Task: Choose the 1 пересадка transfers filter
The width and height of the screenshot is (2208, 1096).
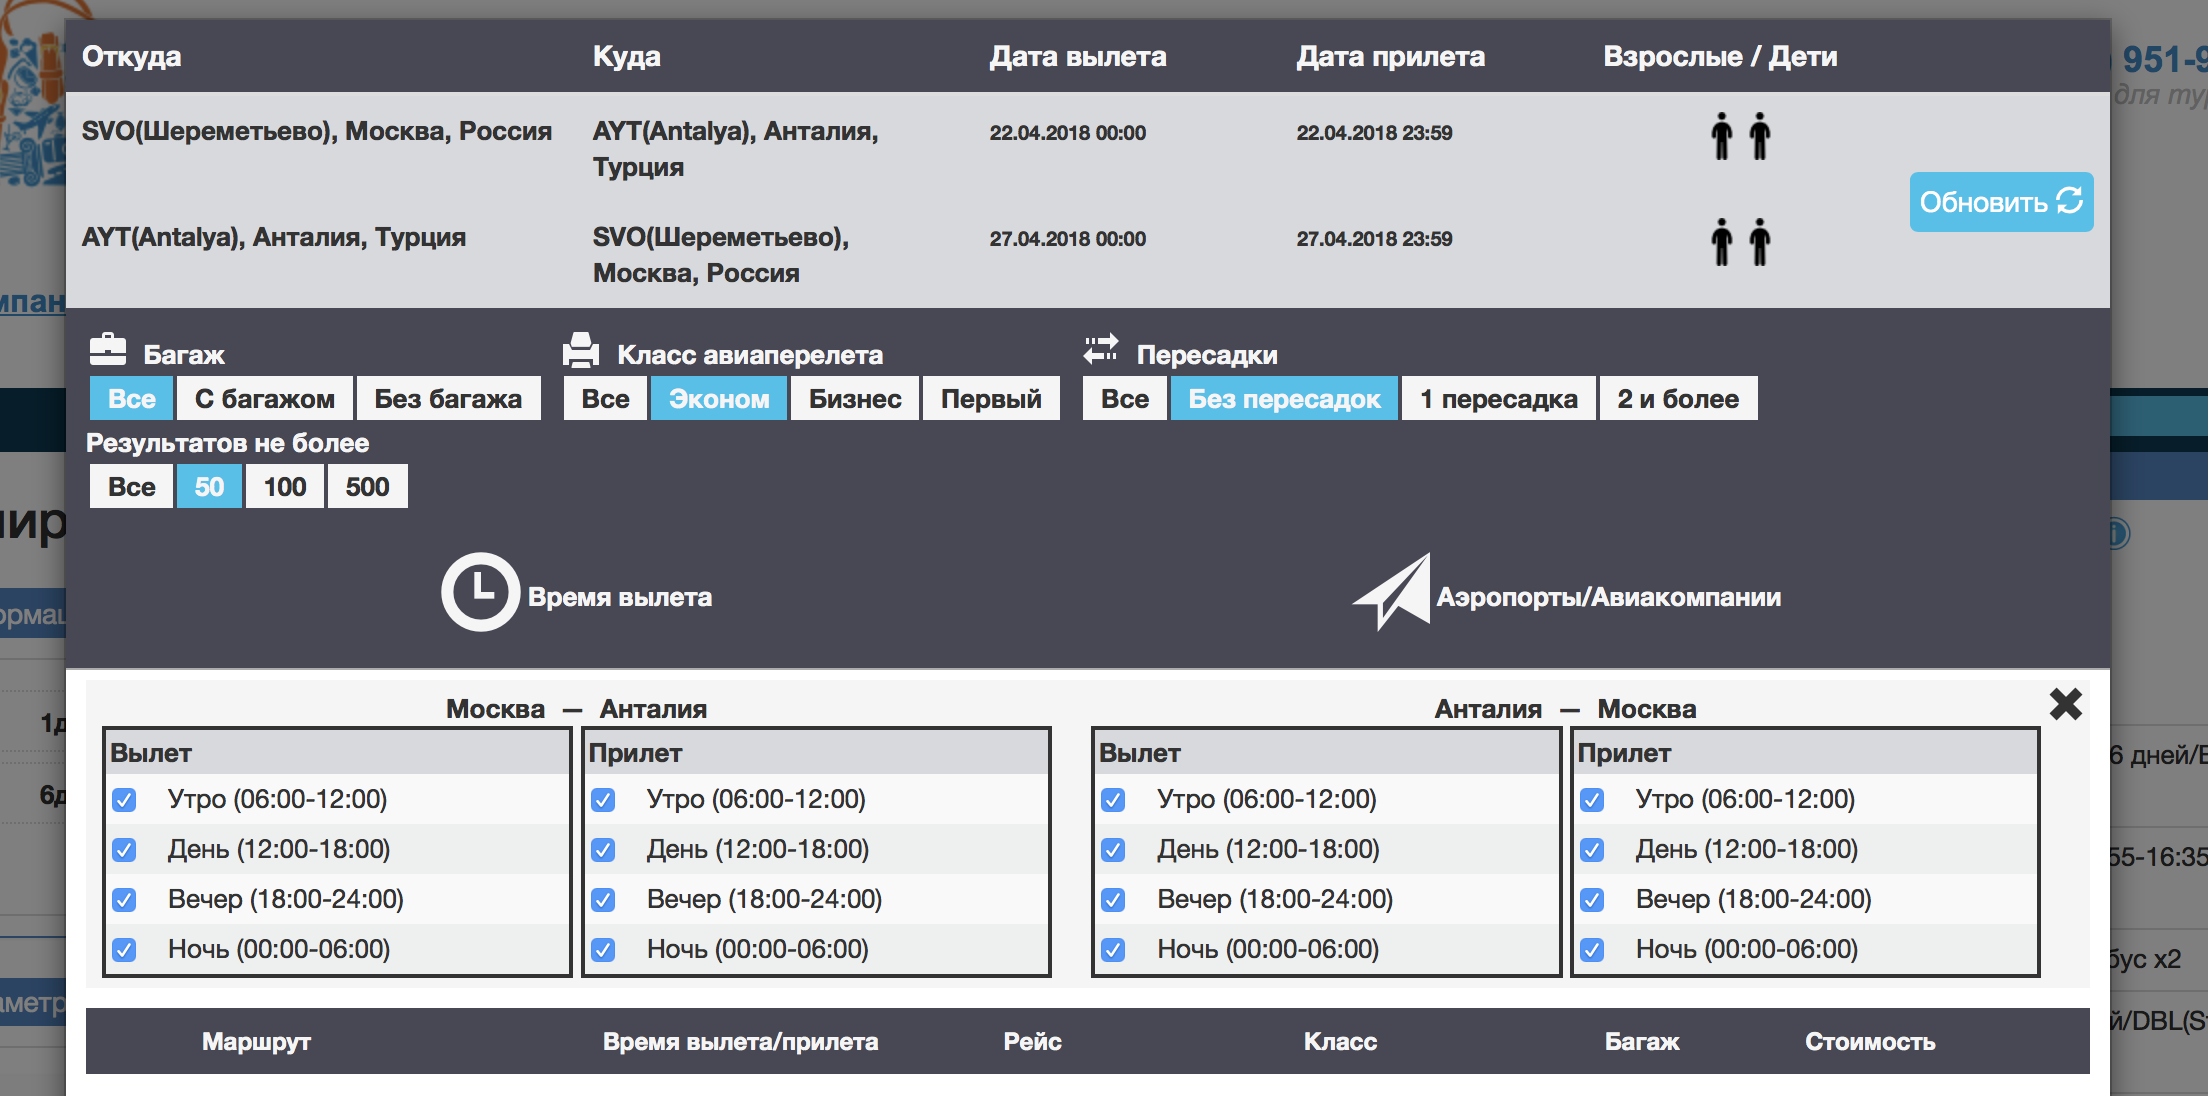Action: [1498, 399]
